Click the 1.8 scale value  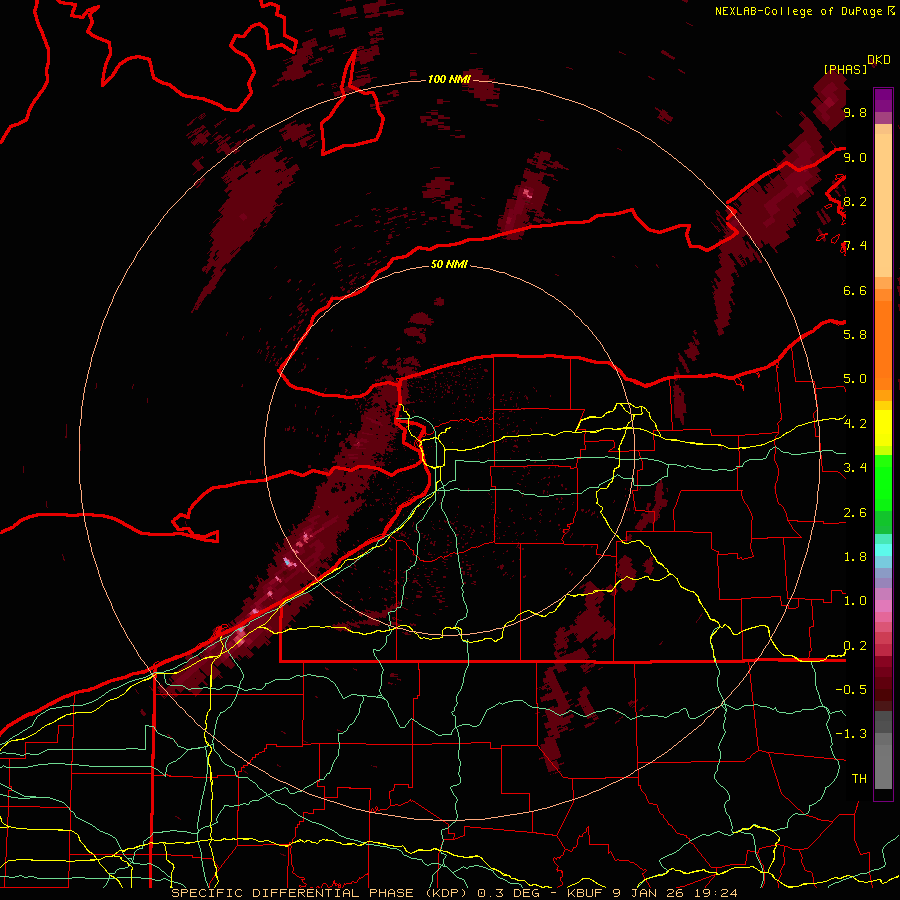point(855,557)
